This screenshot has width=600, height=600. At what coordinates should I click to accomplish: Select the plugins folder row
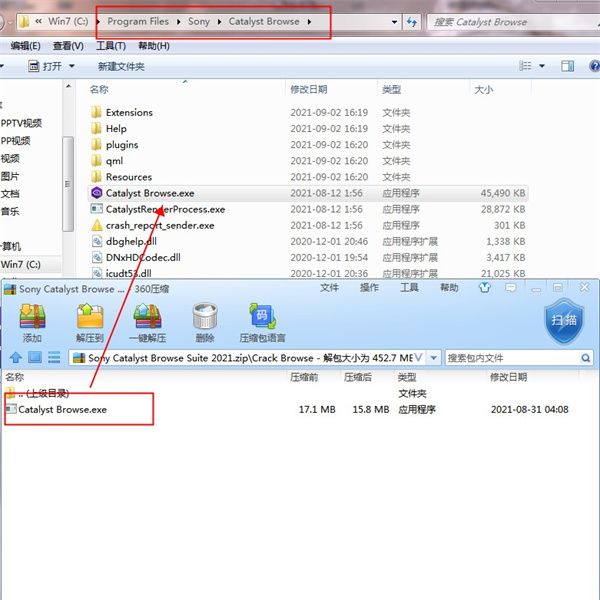308,145
